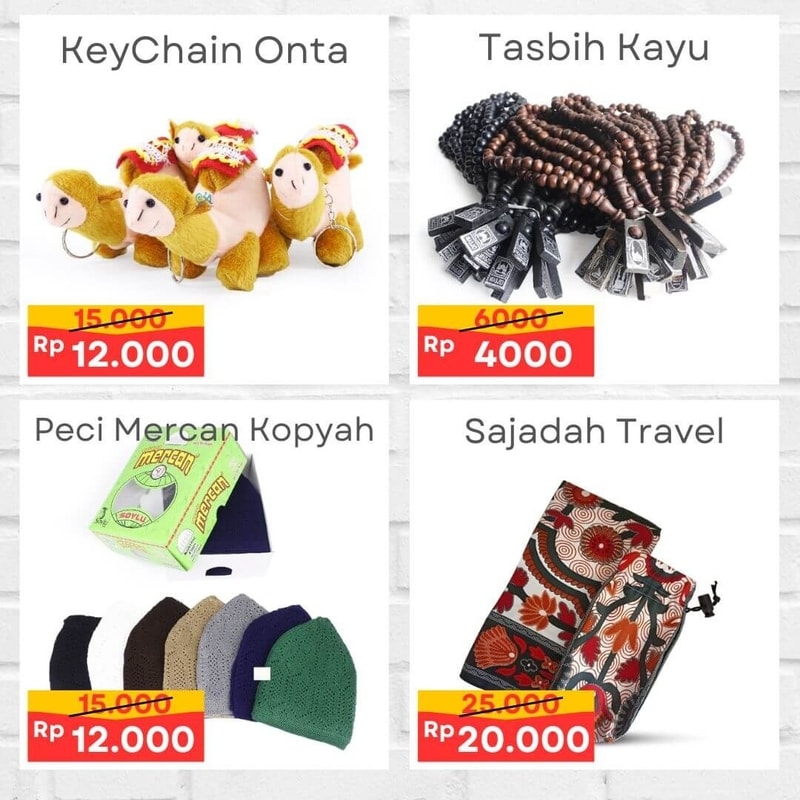This screenshot has width=800, height=800.
Task: Select the black knitted peci cap
Action: (x=71, y=653)
